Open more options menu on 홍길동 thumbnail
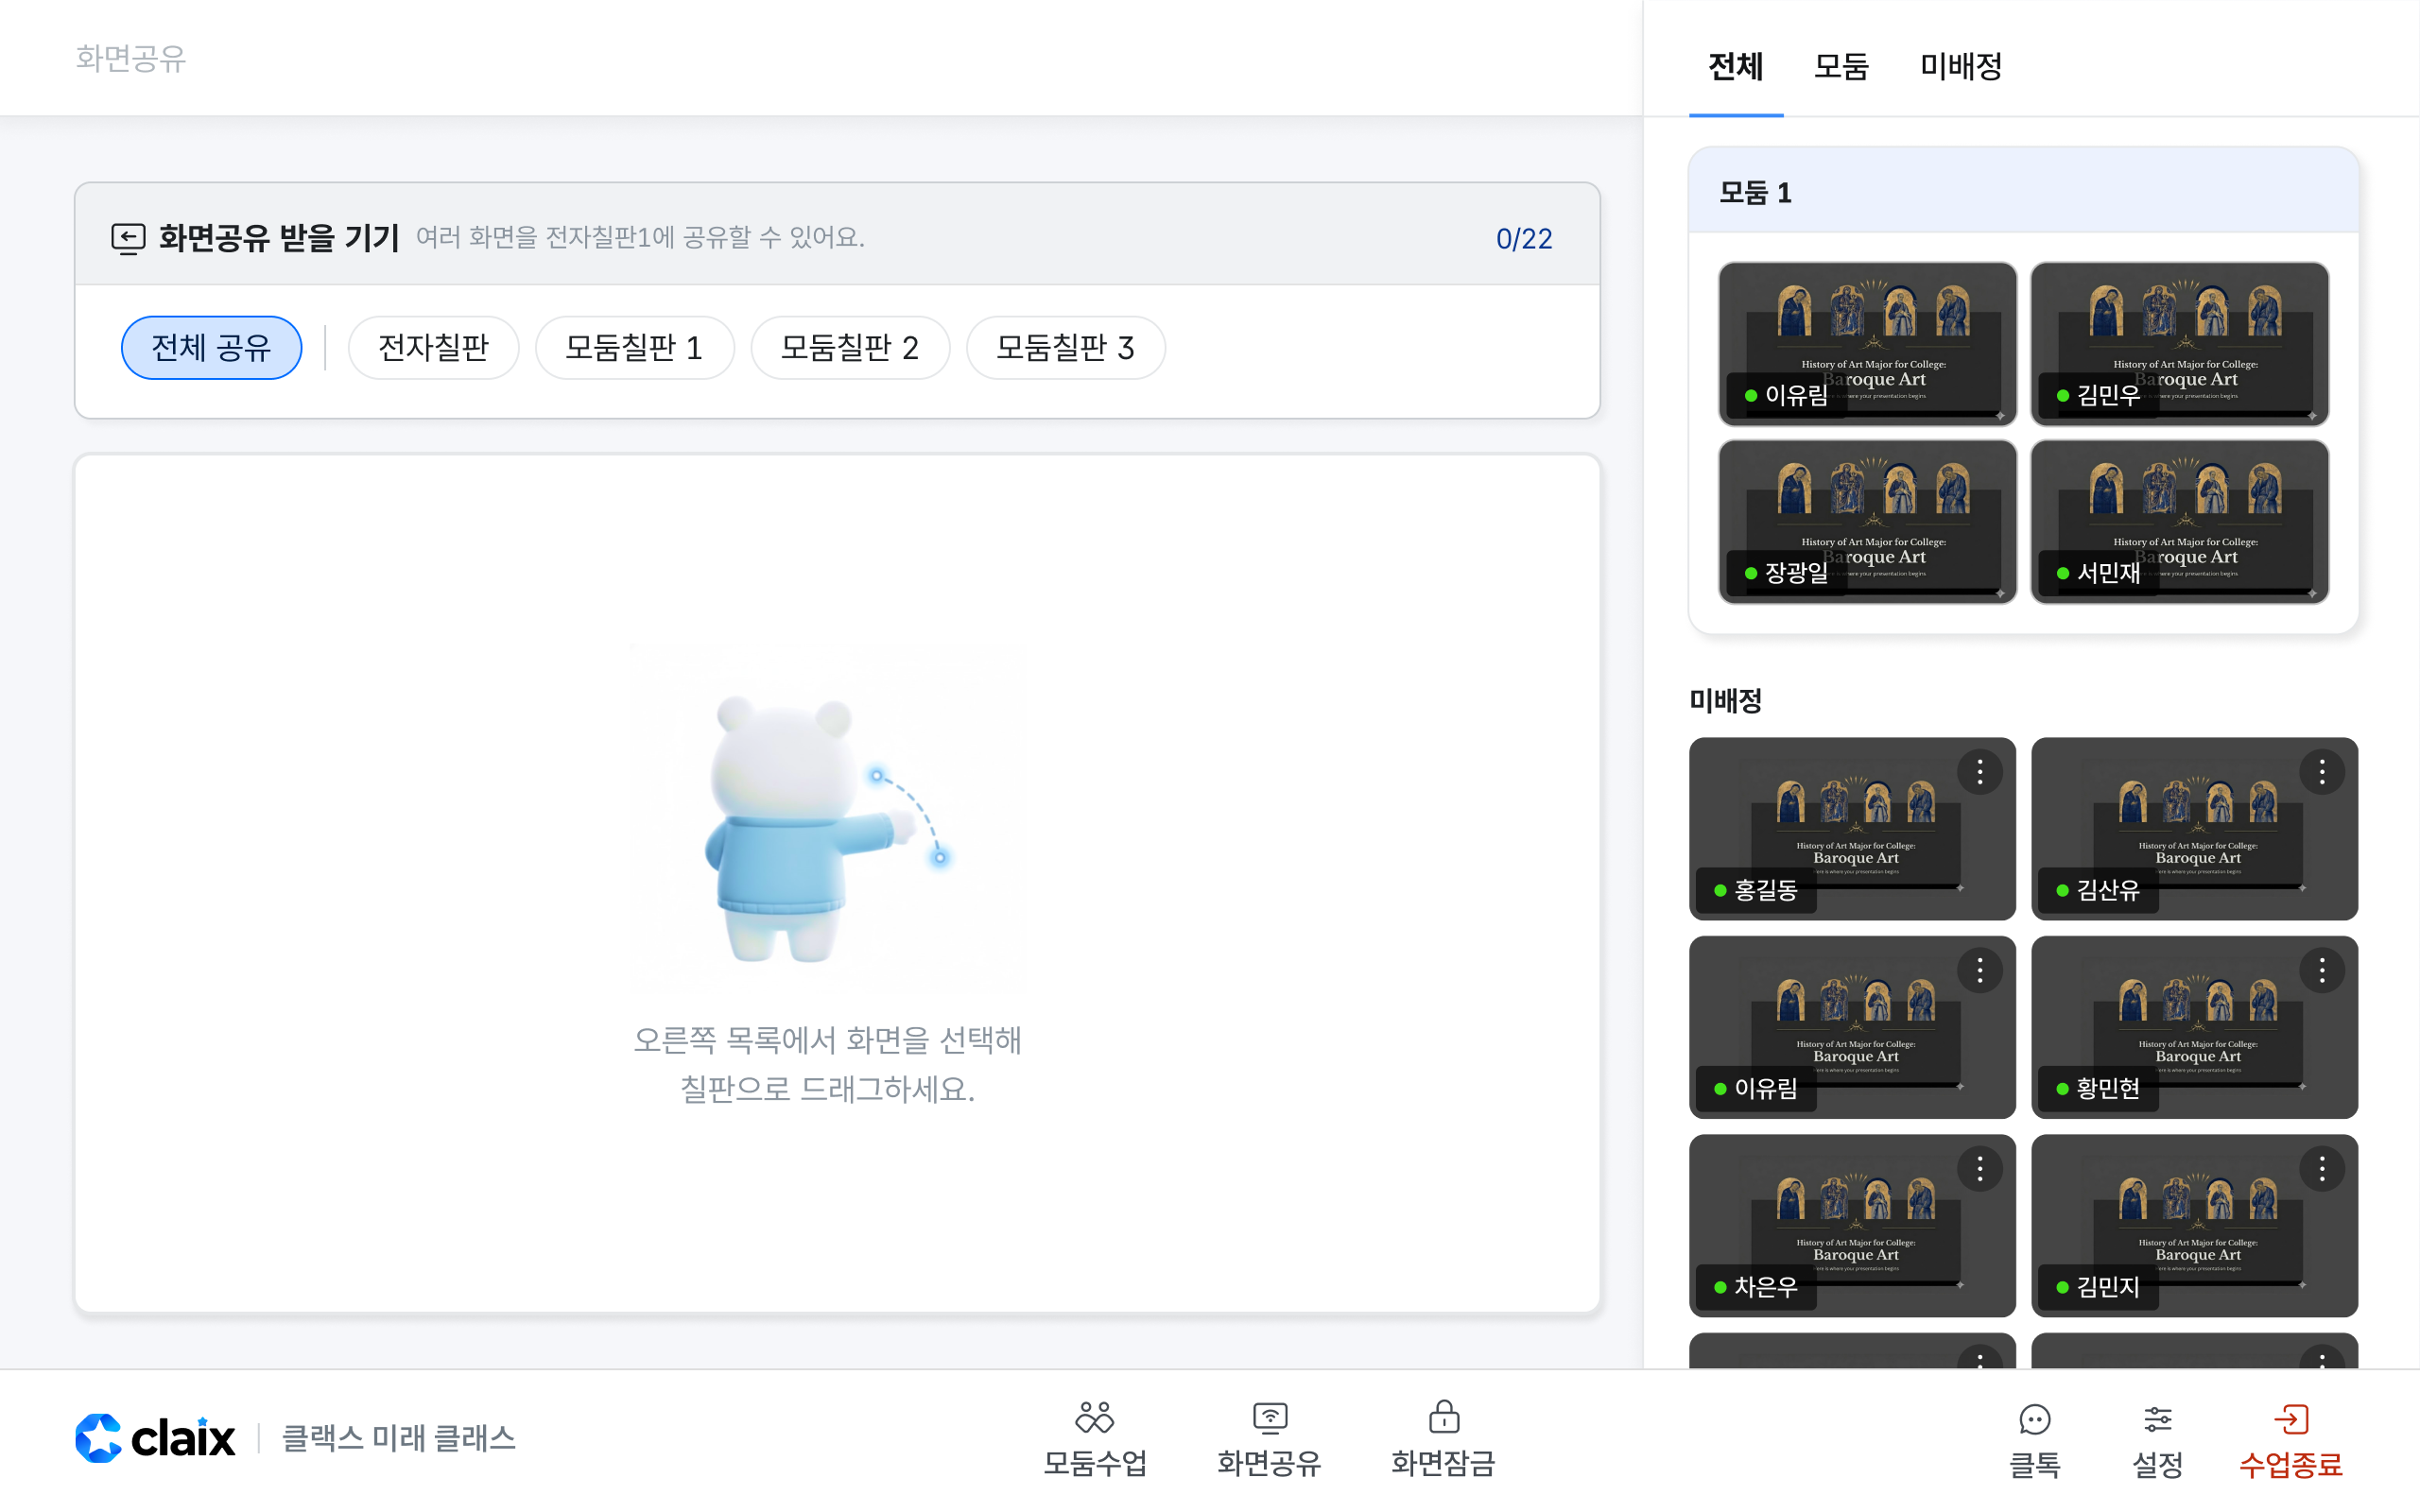The image size is (2420, 1512). click(1979, 772)
